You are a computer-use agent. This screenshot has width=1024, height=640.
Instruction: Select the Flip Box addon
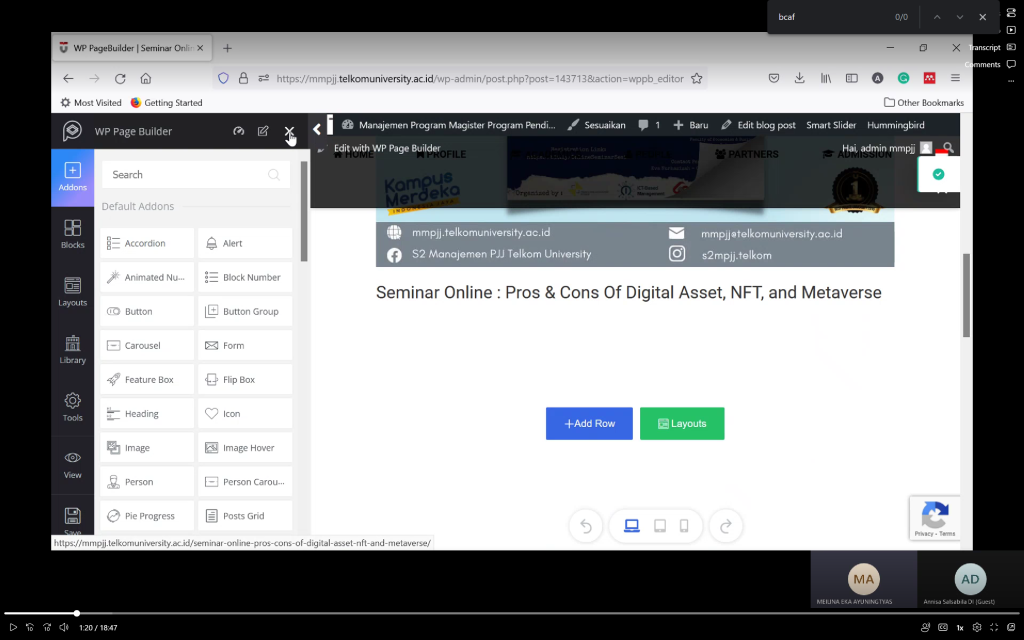pos(245,379)
